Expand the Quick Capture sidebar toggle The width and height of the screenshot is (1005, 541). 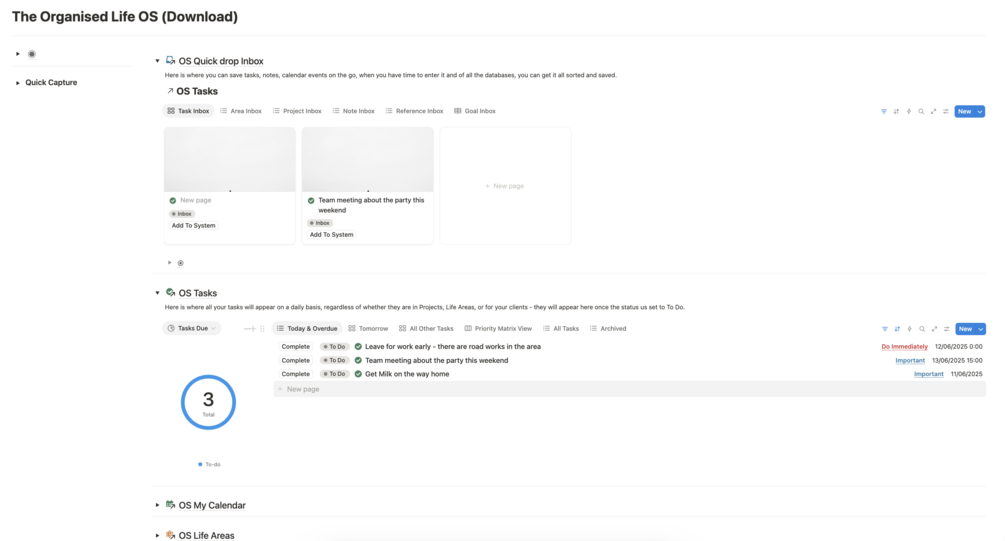17,83
